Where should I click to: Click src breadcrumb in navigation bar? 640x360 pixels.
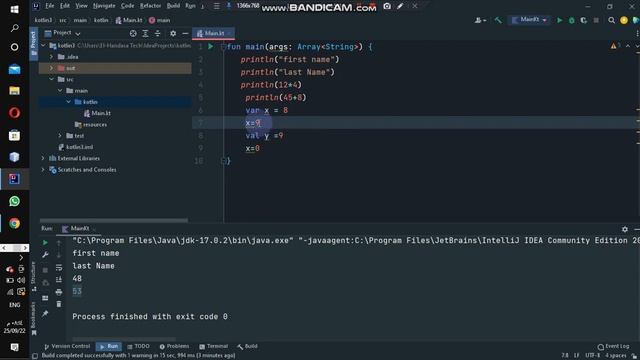63,20
